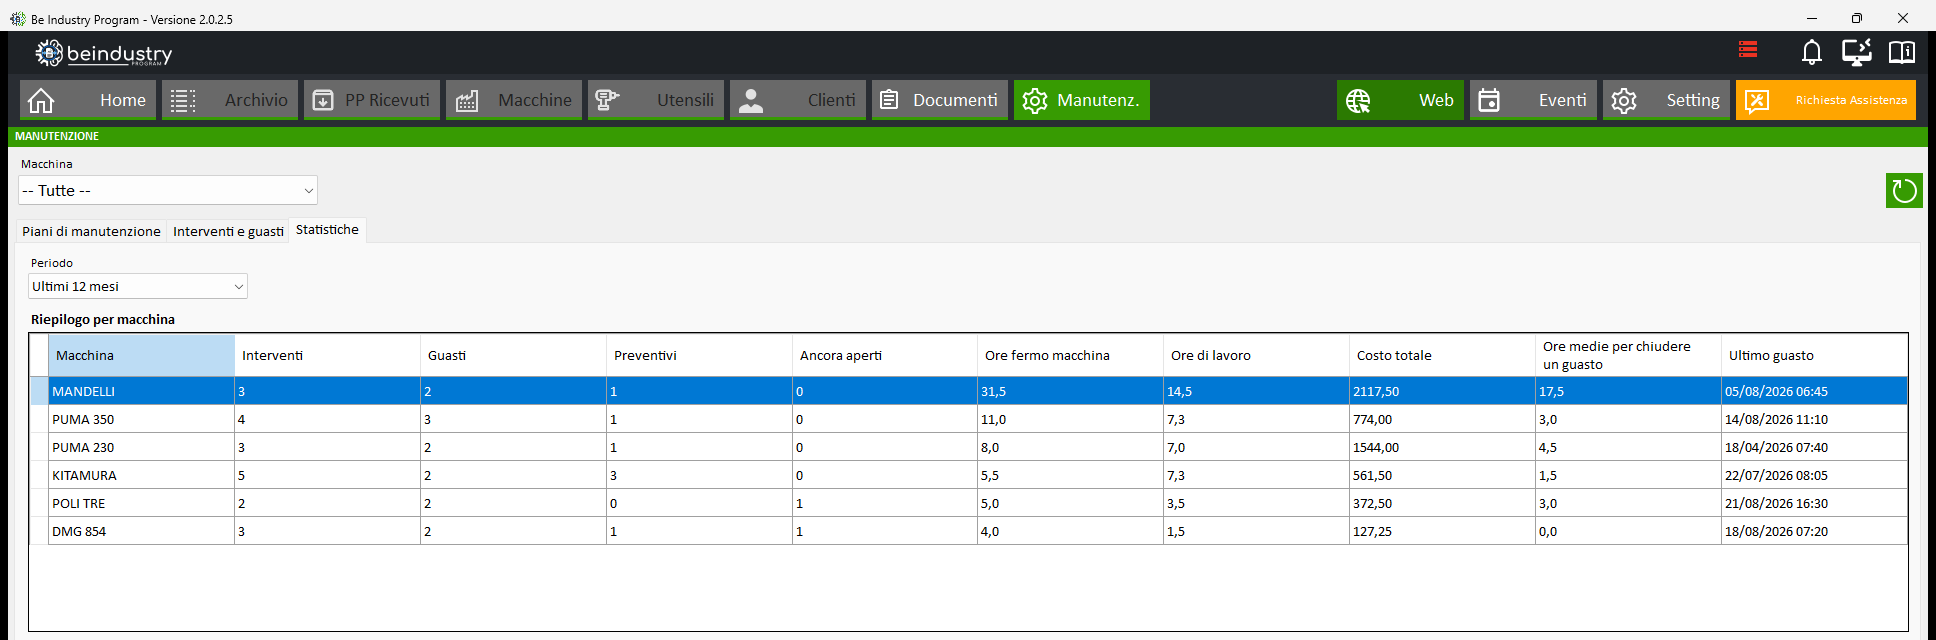Screen dimensions: 1936x640
Task: Select the POLI TRE row
Action: click(x=968, y=503)
